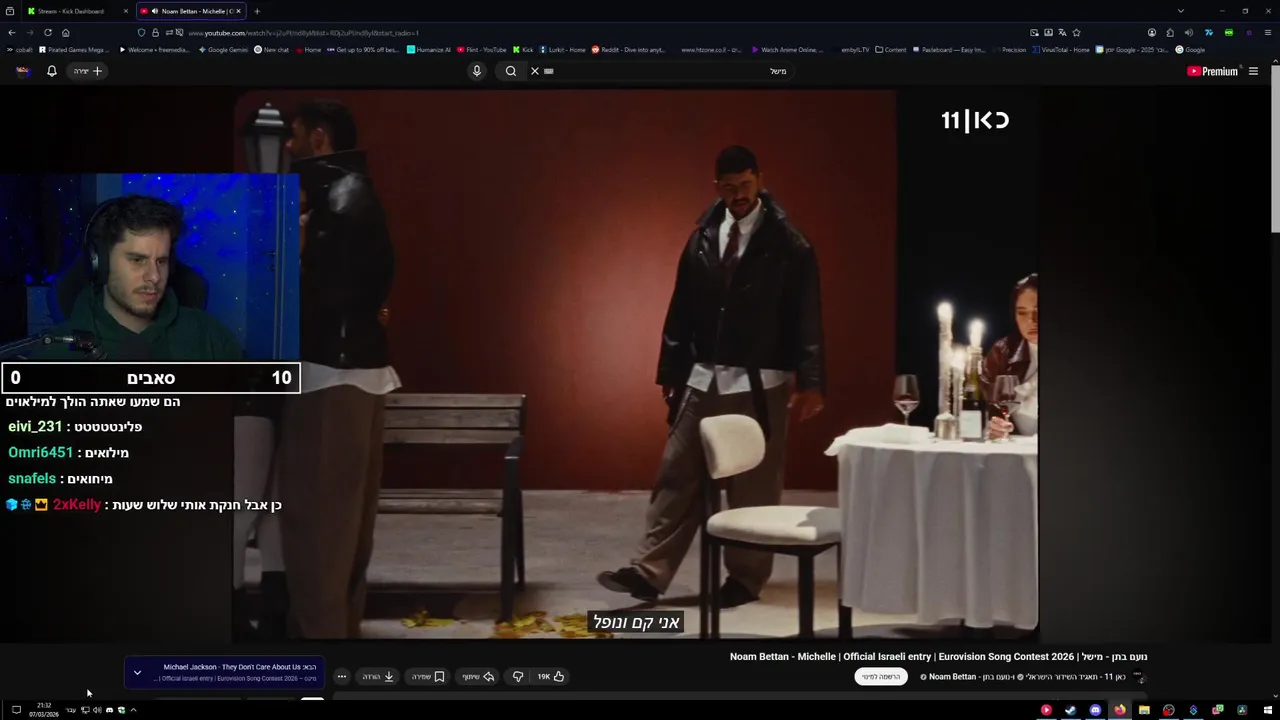Screen dimensions: 1280x720
Task: Save the video with the bookmark button
Action: point(428,676)
